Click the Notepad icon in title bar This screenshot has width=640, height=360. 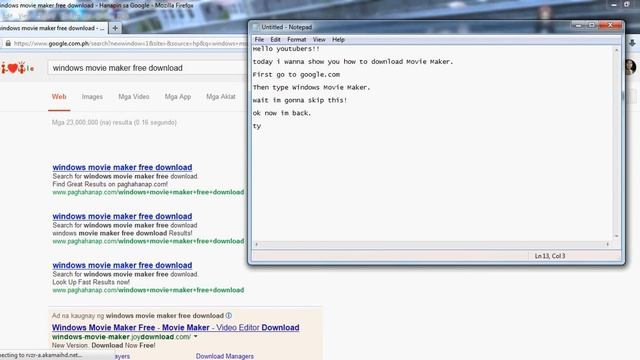[x=256, y=27]
